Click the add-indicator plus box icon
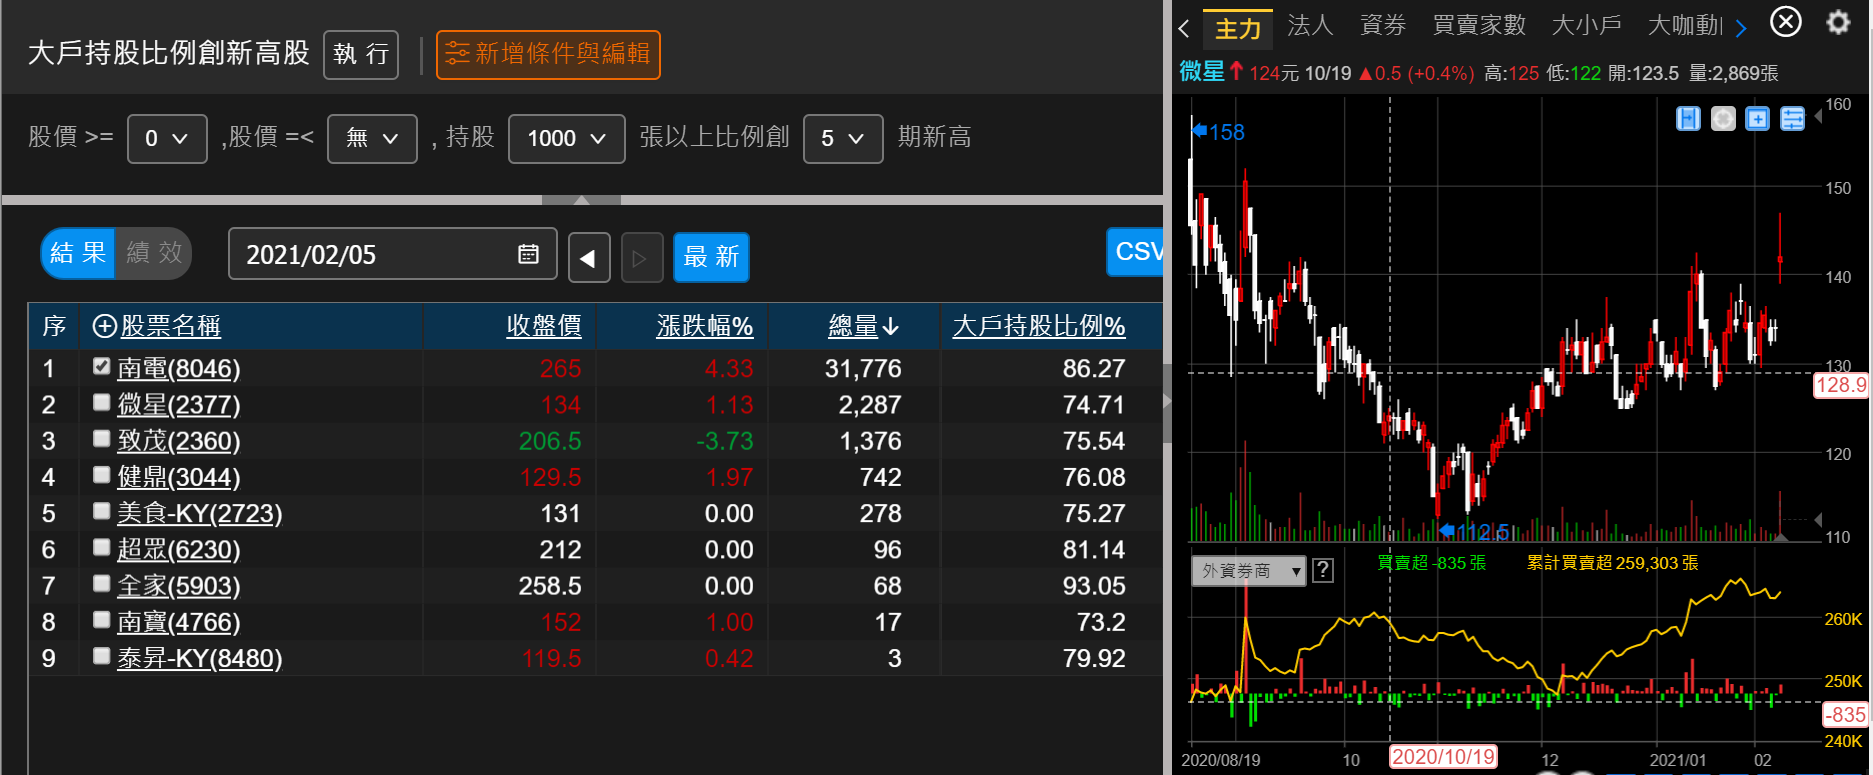The height and width of the screenshot is (775, 1873). click(x=1757, y=119)
